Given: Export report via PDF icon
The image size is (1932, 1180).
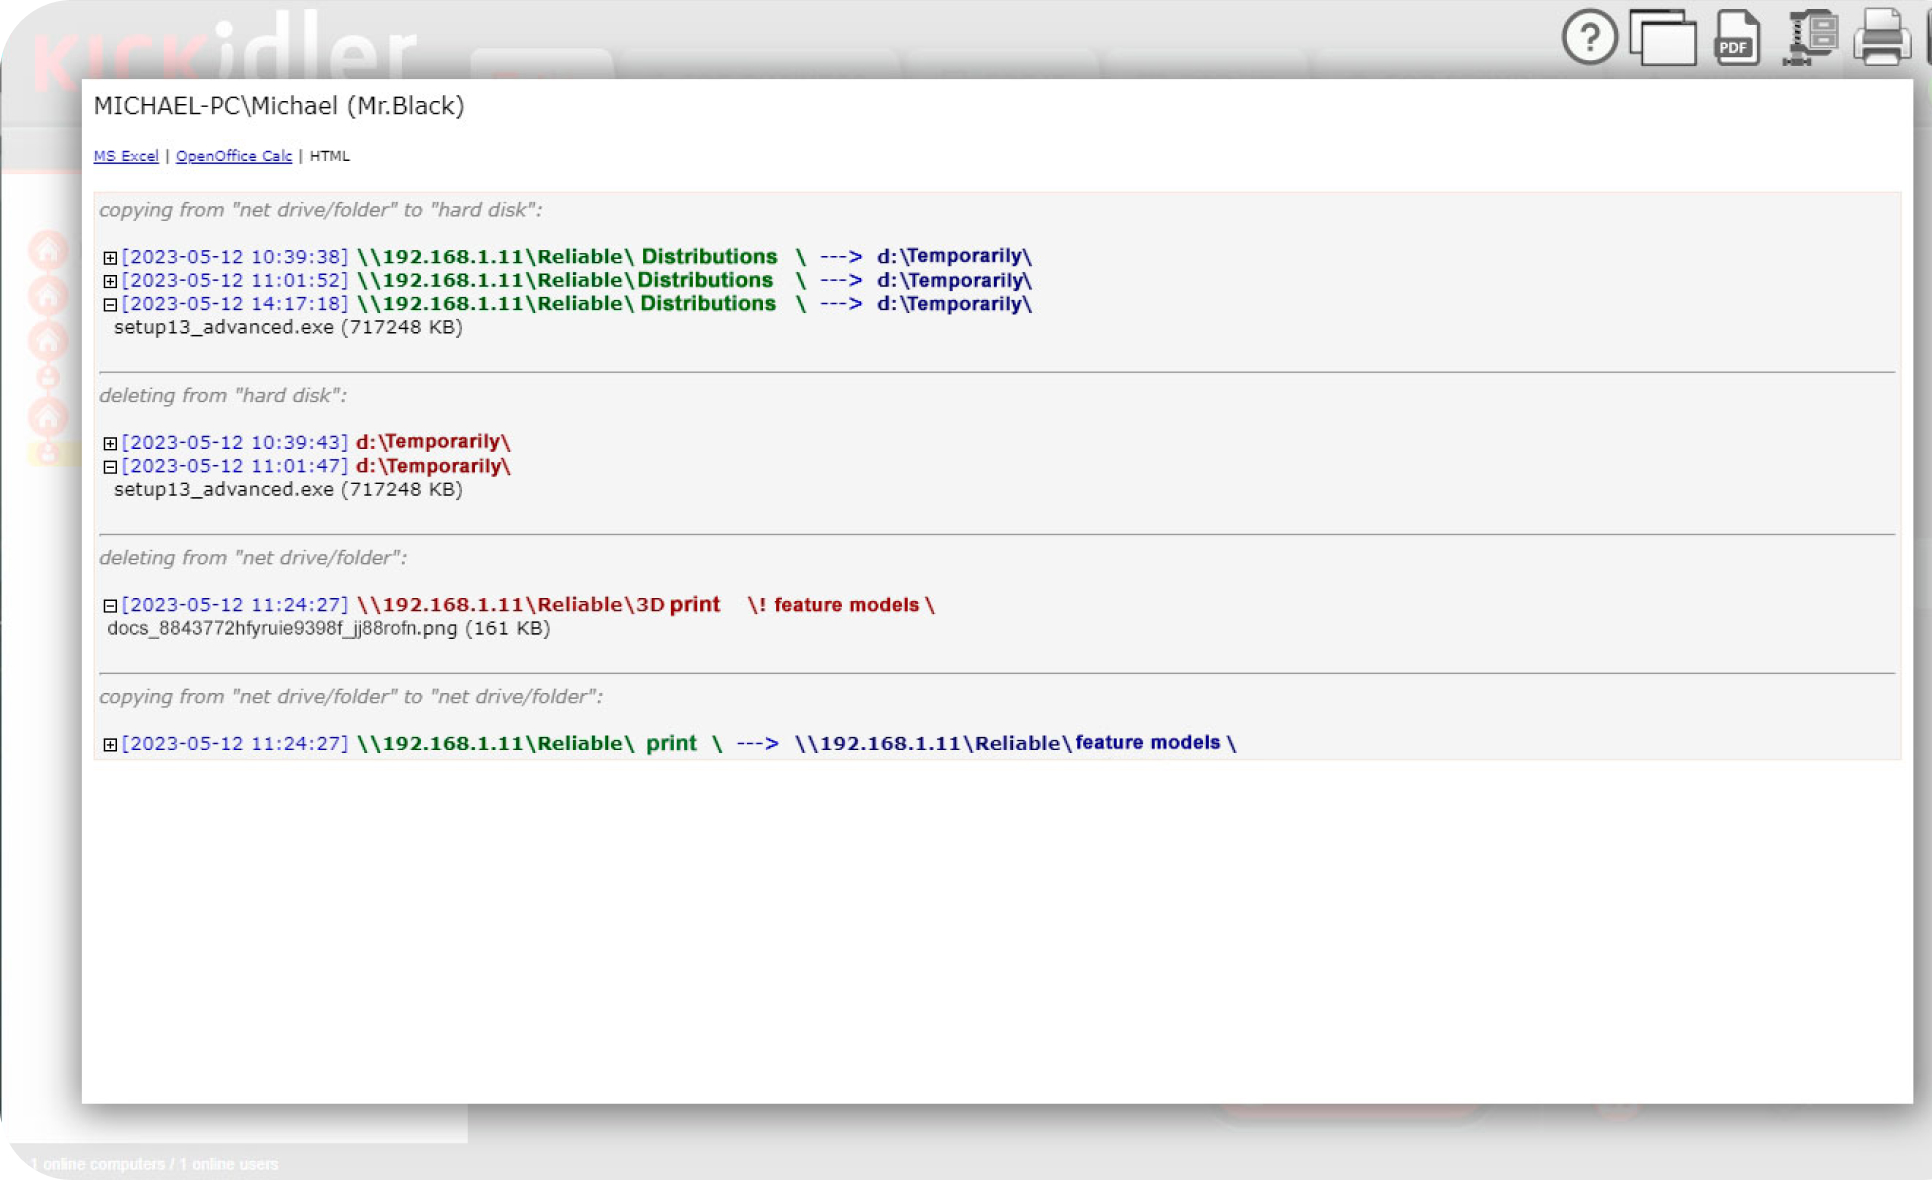Looking at the screenshot, I should click(1737, 38).
